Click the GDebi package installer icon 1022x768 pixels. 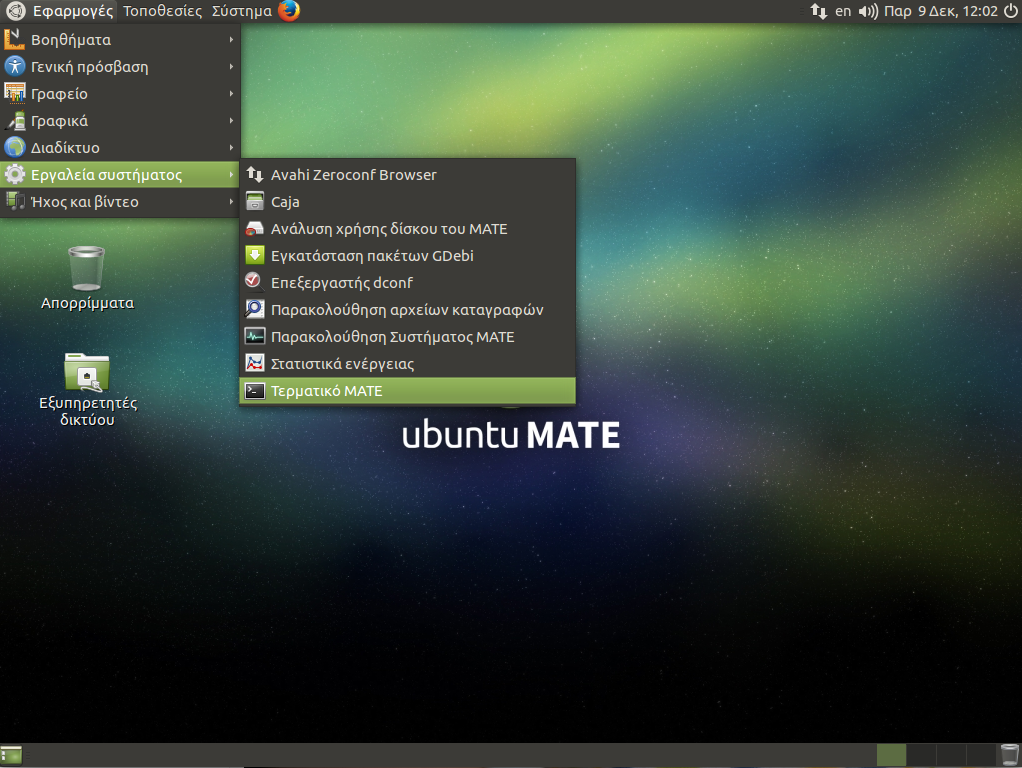click(x=255, y=256)
